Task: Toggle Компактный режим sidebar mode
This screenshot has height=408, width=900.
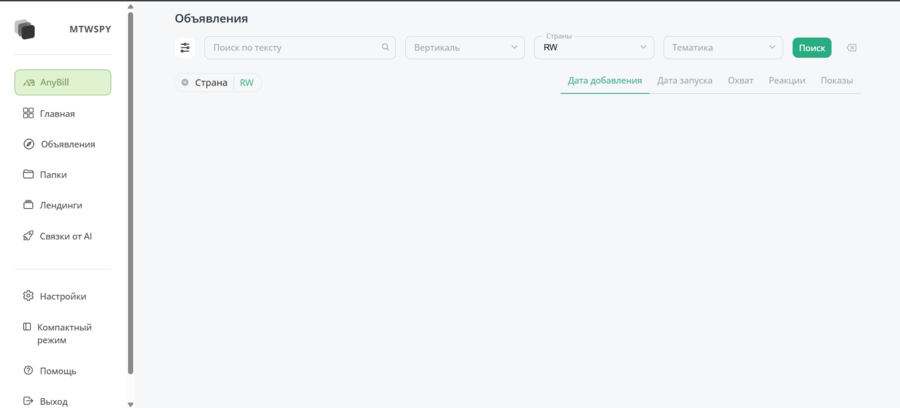Action: pos(64,333)
